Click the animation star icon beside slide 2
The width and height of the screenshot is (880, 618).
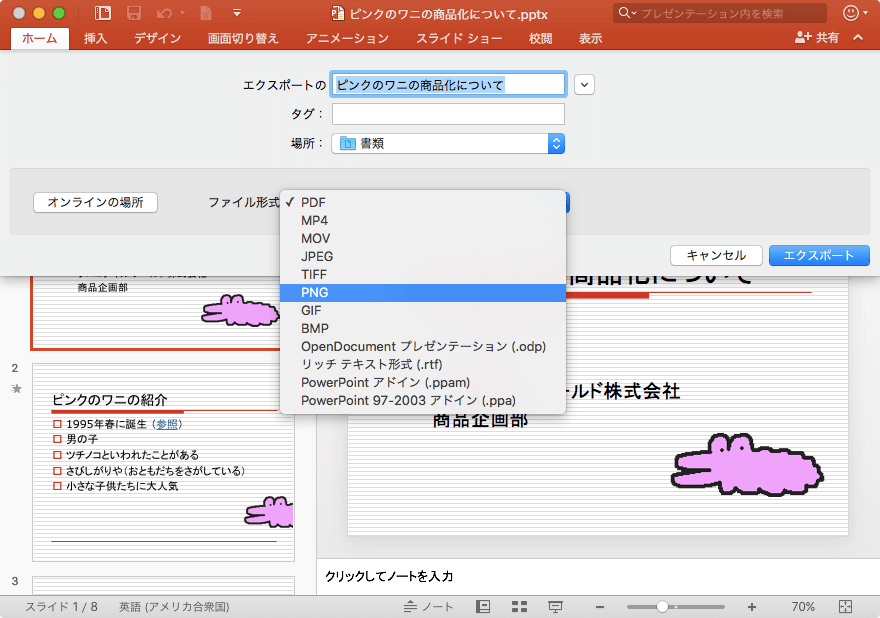[16, 388]
